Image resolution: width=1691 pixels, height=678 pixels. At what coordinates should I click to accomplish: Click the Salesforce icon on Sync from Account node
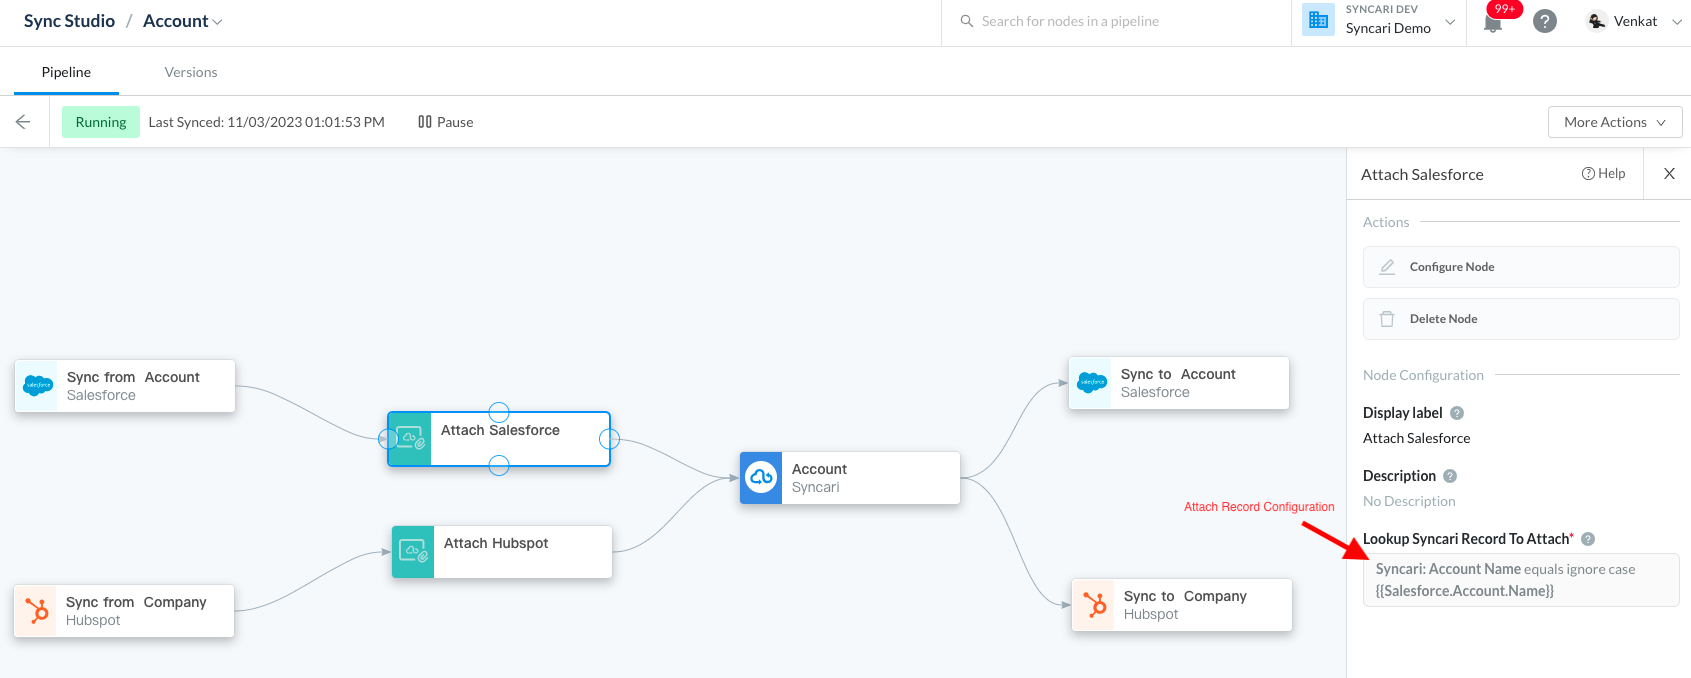tap(38, 386)
